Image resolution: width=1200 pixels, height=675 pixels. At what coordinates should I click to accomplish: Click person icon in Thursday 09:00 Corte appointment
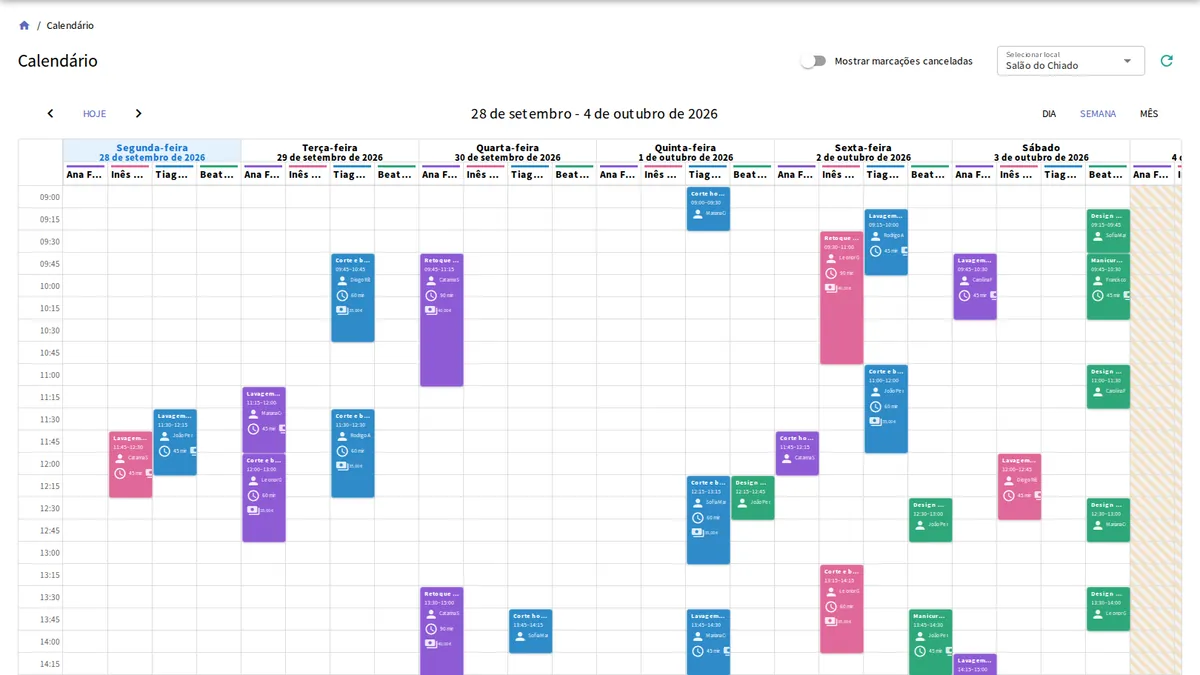(x=698, y=213)
